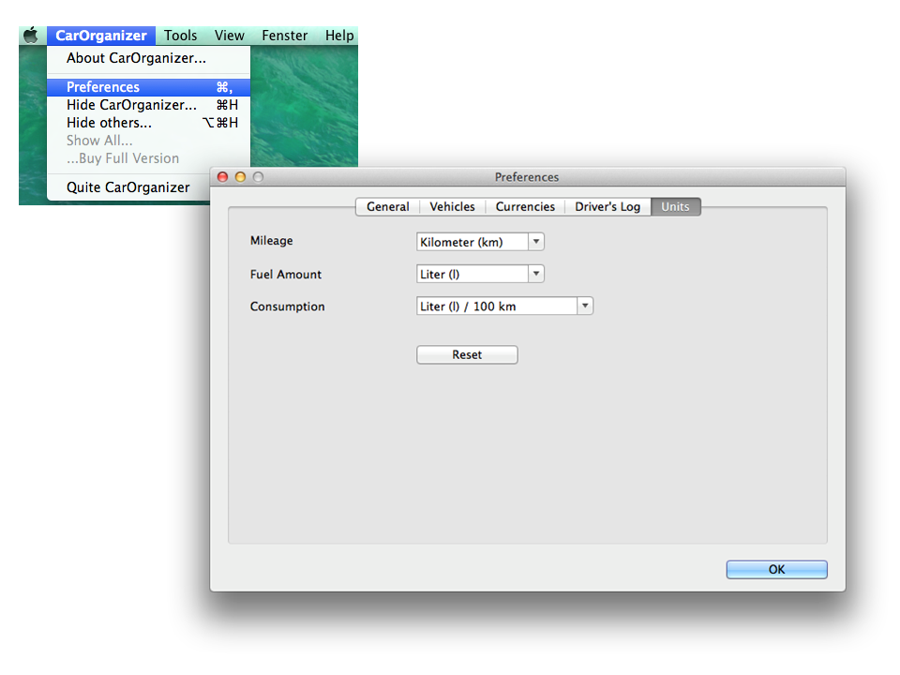The height and width of the screenshot is (675, 900).
Task: Open the Apple logo menu
Action: pos(31,35)
